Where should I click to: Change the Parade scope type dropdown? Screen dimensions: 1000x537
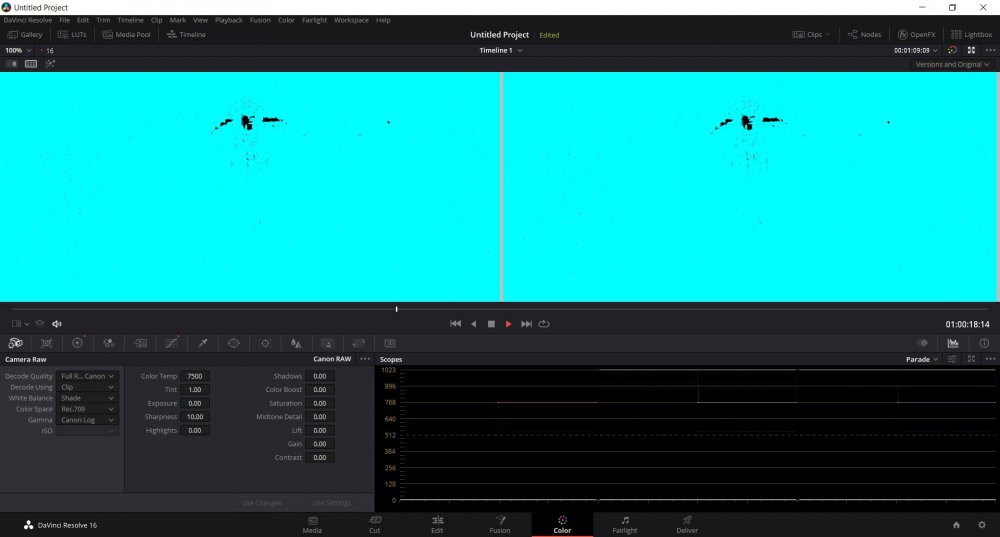[922, 359]
